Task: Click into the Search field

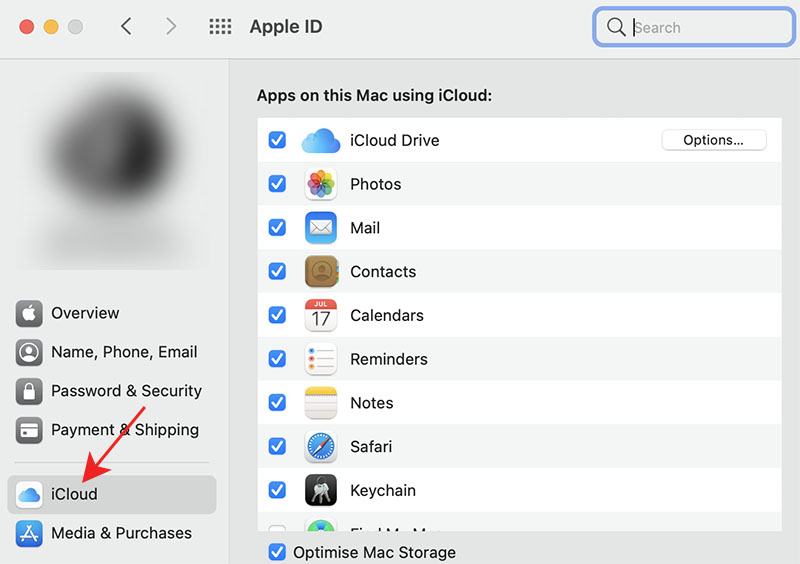Action: click(694, 27)
